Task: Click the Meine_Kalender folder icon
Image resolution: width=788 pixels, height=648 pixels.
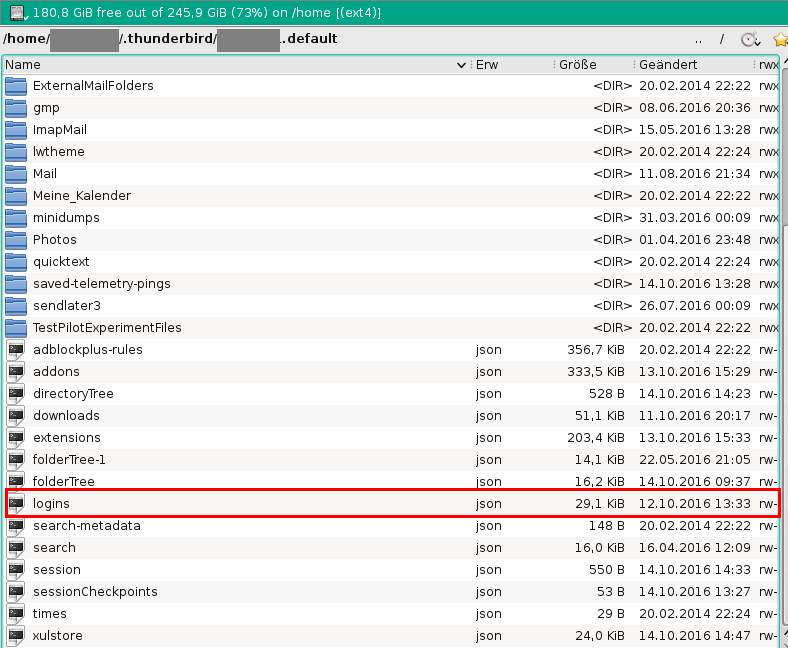Action: point(16,196)
